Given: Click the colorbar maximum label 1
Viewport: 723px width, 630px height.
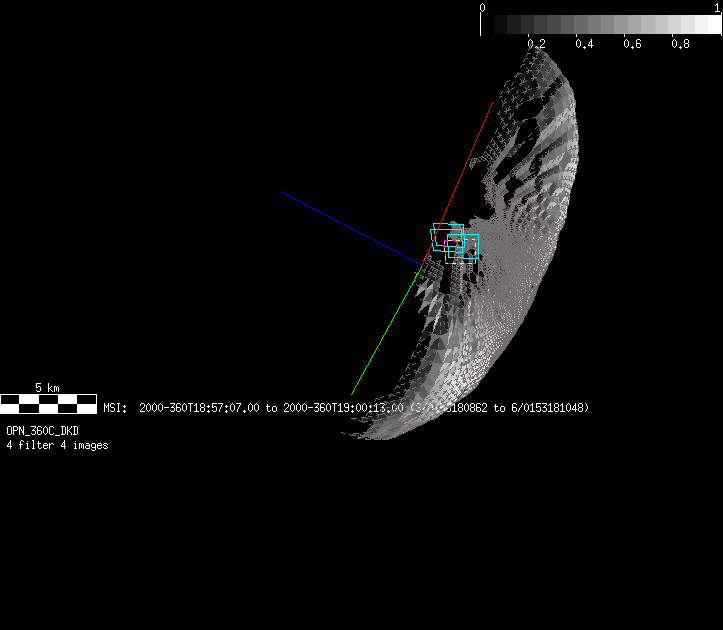Looking at the screenshot, I should pyautogui.click(x=717, y=7).
